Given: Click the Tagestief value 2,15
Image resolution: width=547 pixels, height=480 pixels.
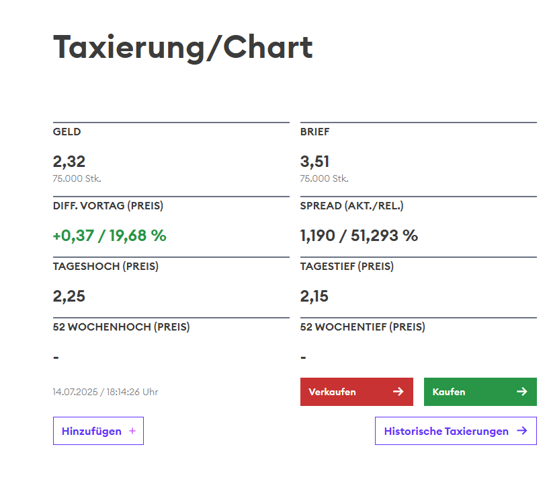Looking at the screenshot, I should coord(314,297).
